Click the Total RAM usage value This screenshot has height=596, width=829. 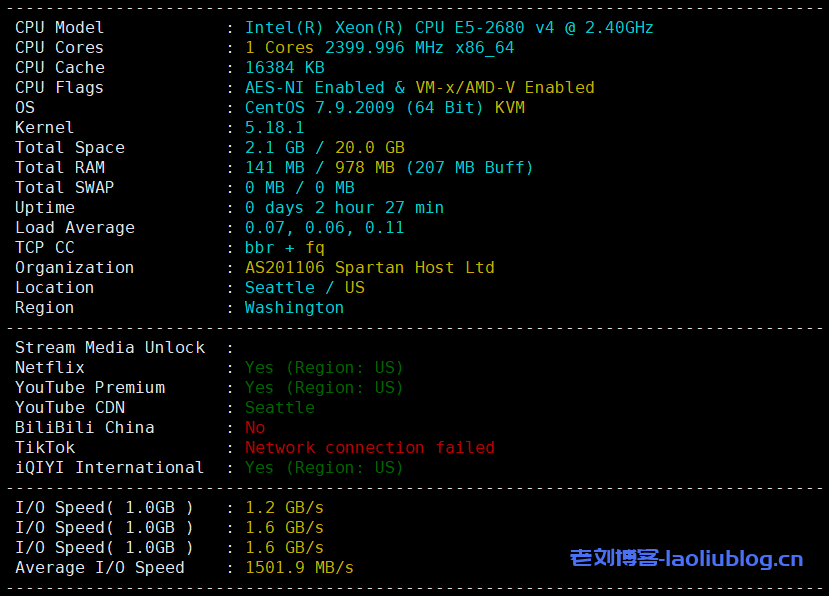click(x=389, y=167)
